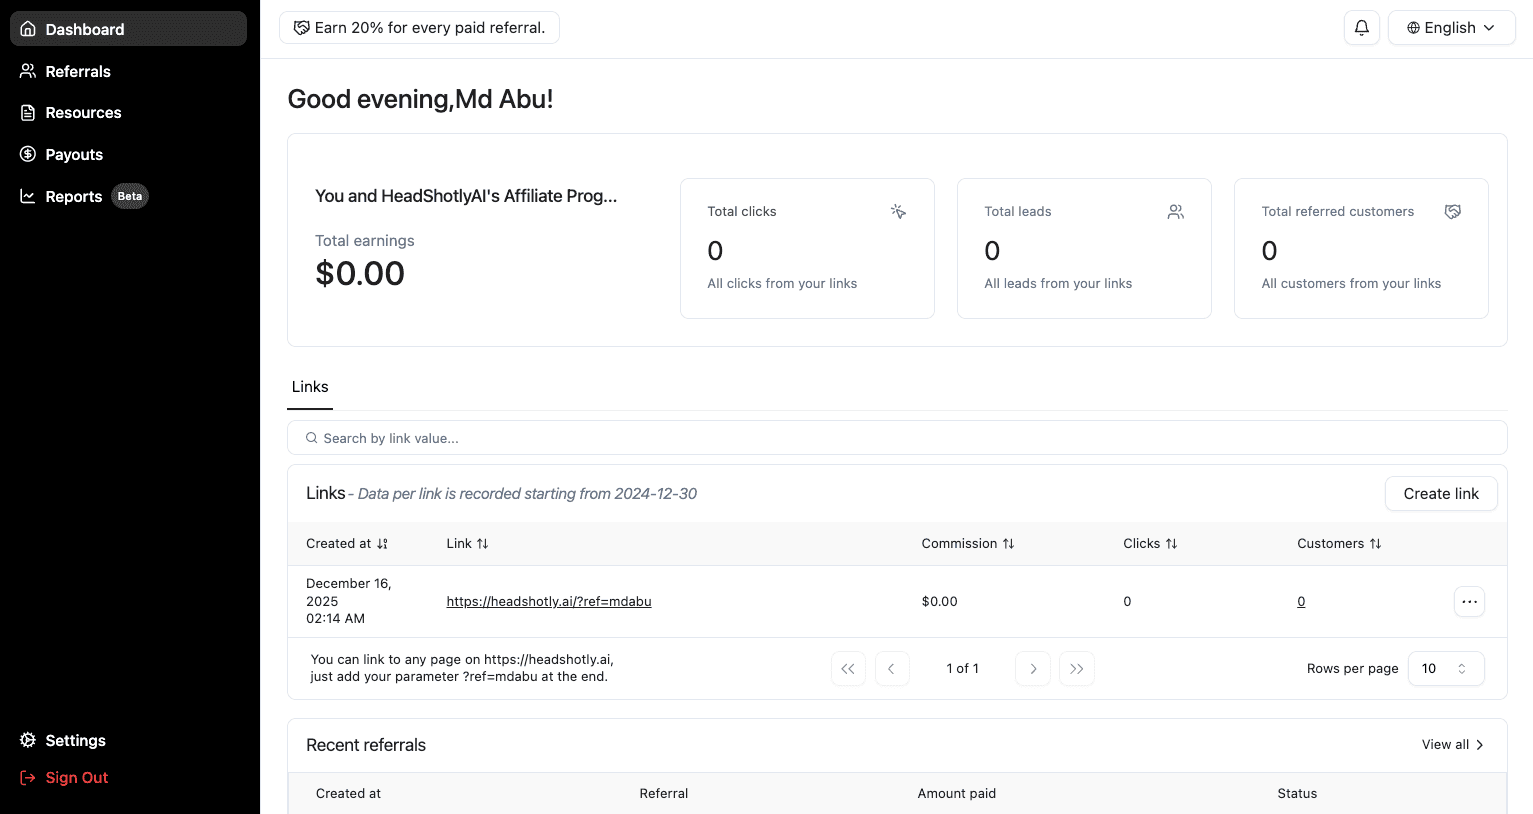
Task: Click the Settings gear in sidebar
Action: pos(28,740)
